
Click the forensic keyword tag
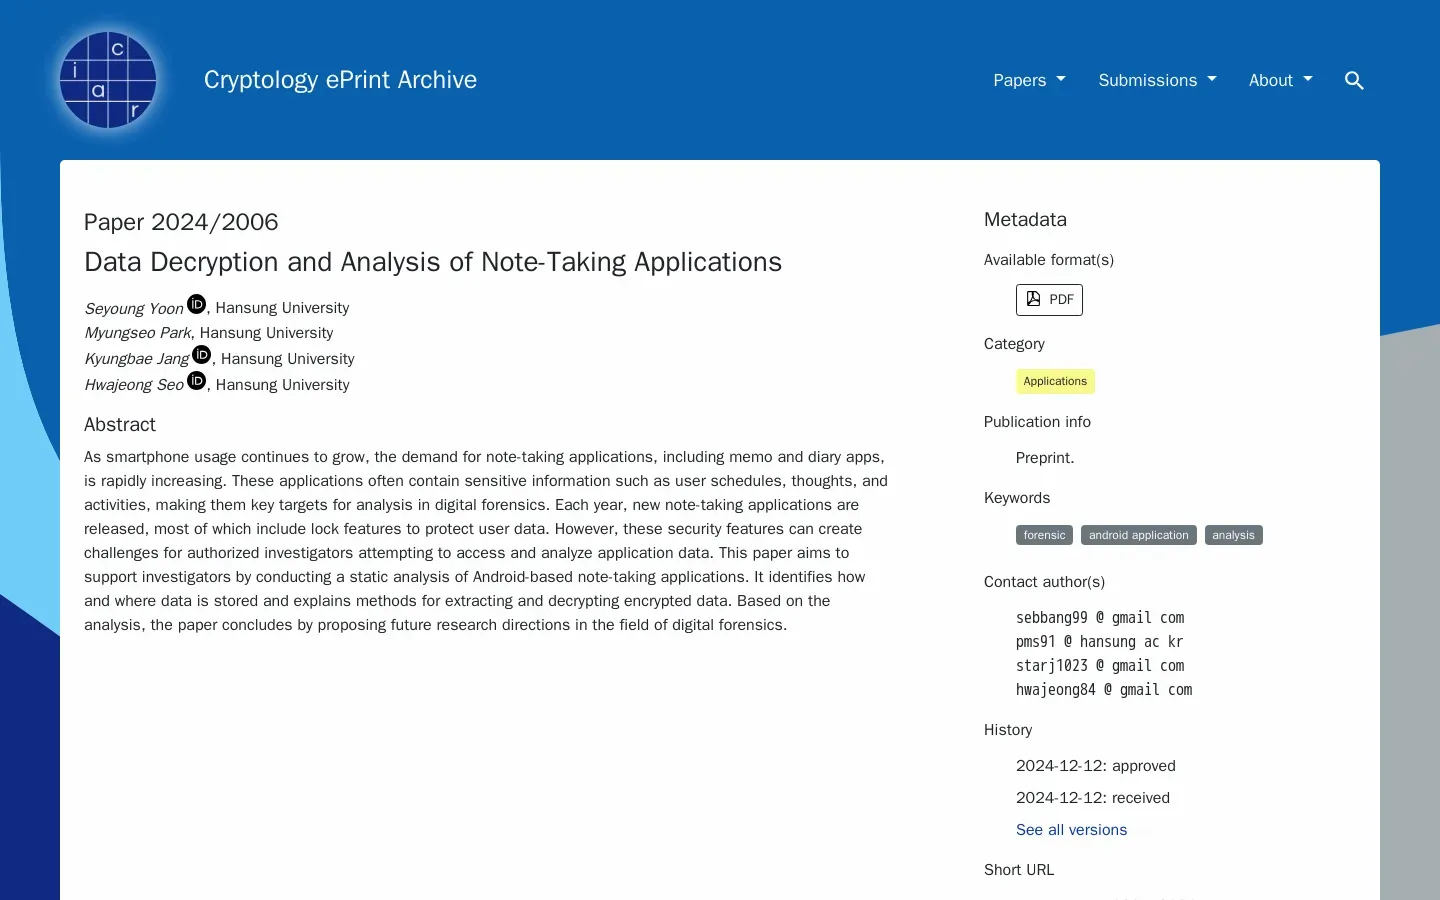click(x=1044, y=535)
